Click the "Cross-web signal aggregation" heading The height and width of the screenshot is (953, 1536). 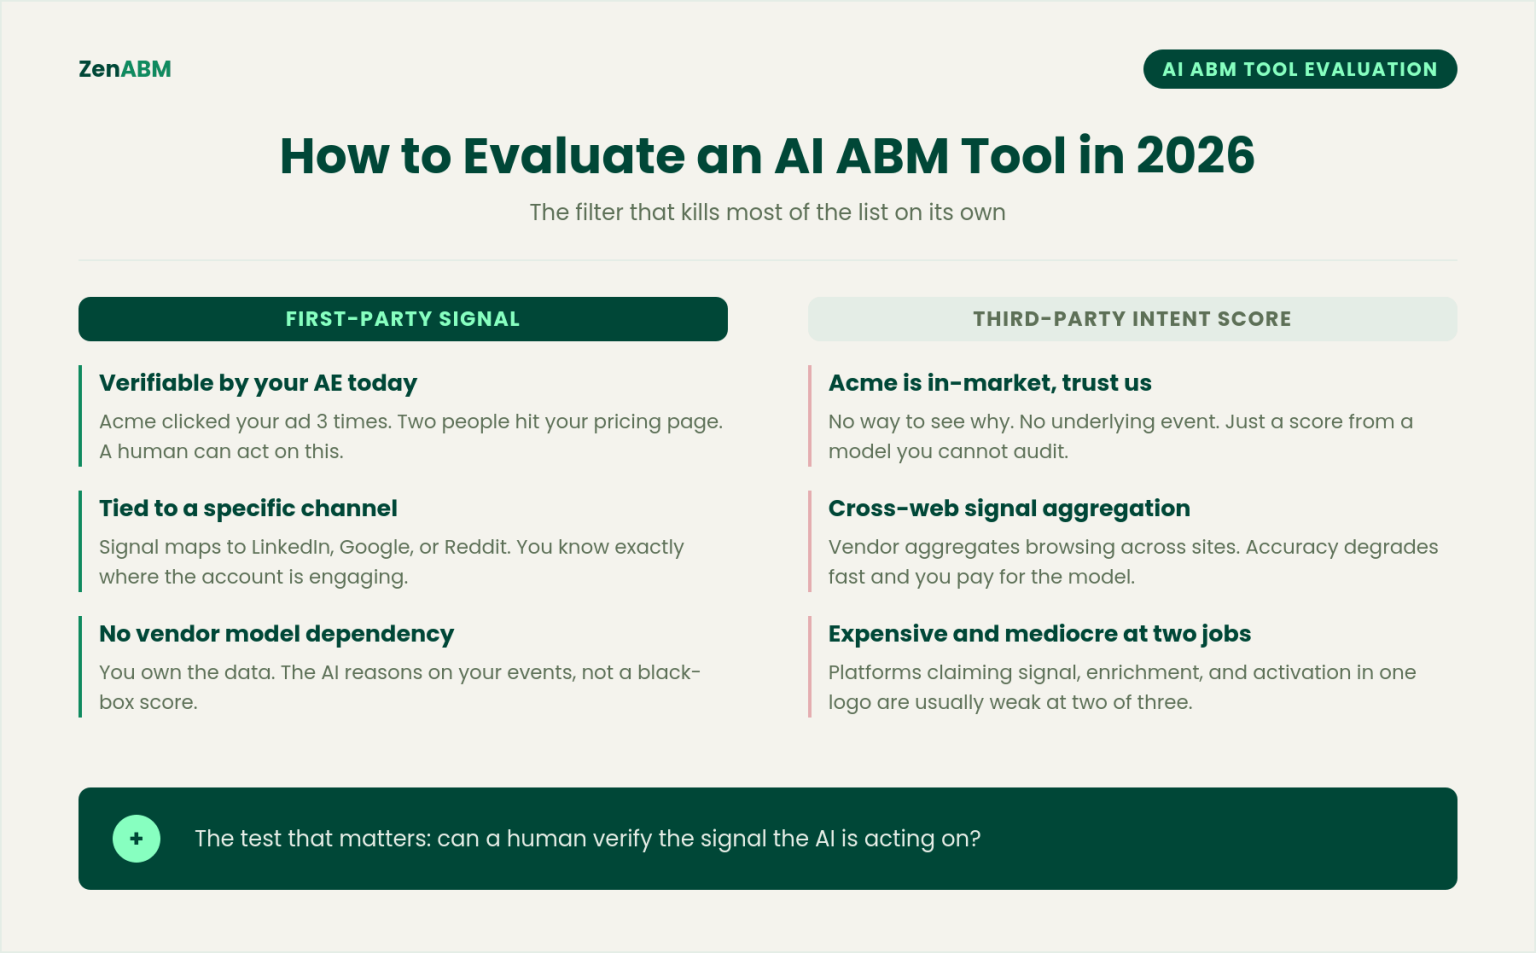[x=1009, y=508]
